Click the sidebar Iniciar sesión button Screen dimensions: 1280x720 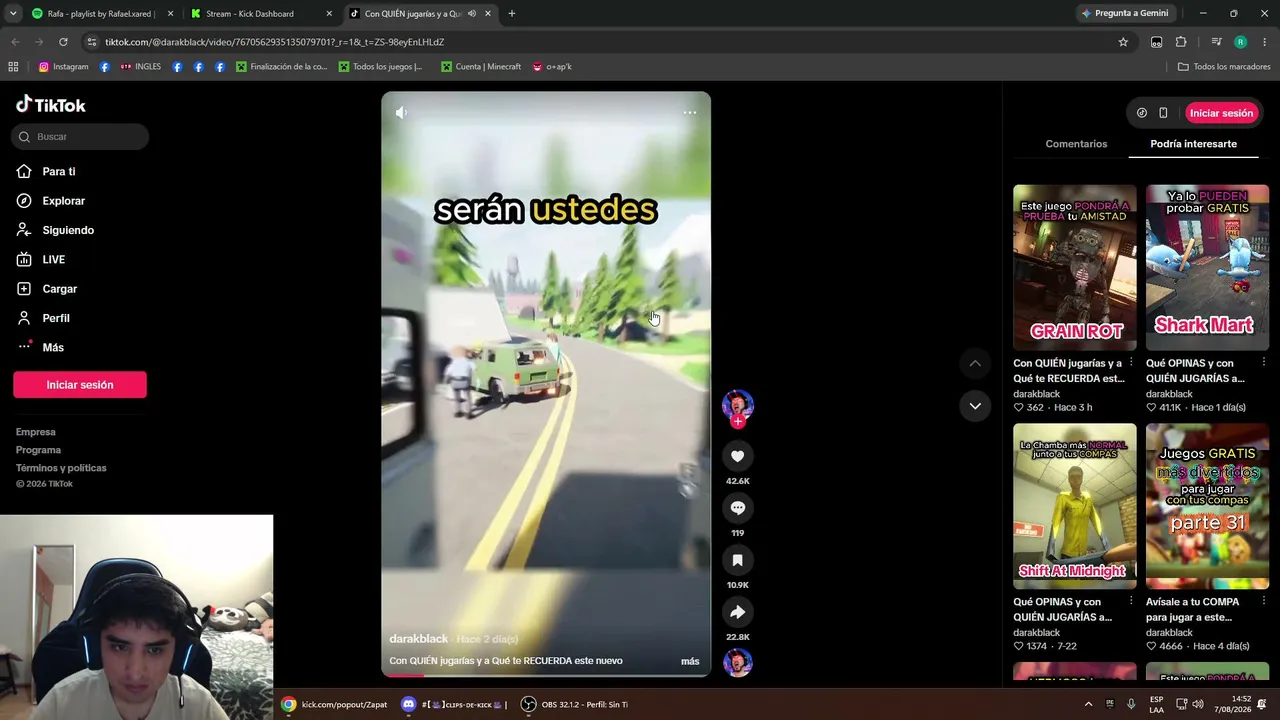[x=80, y=385]
